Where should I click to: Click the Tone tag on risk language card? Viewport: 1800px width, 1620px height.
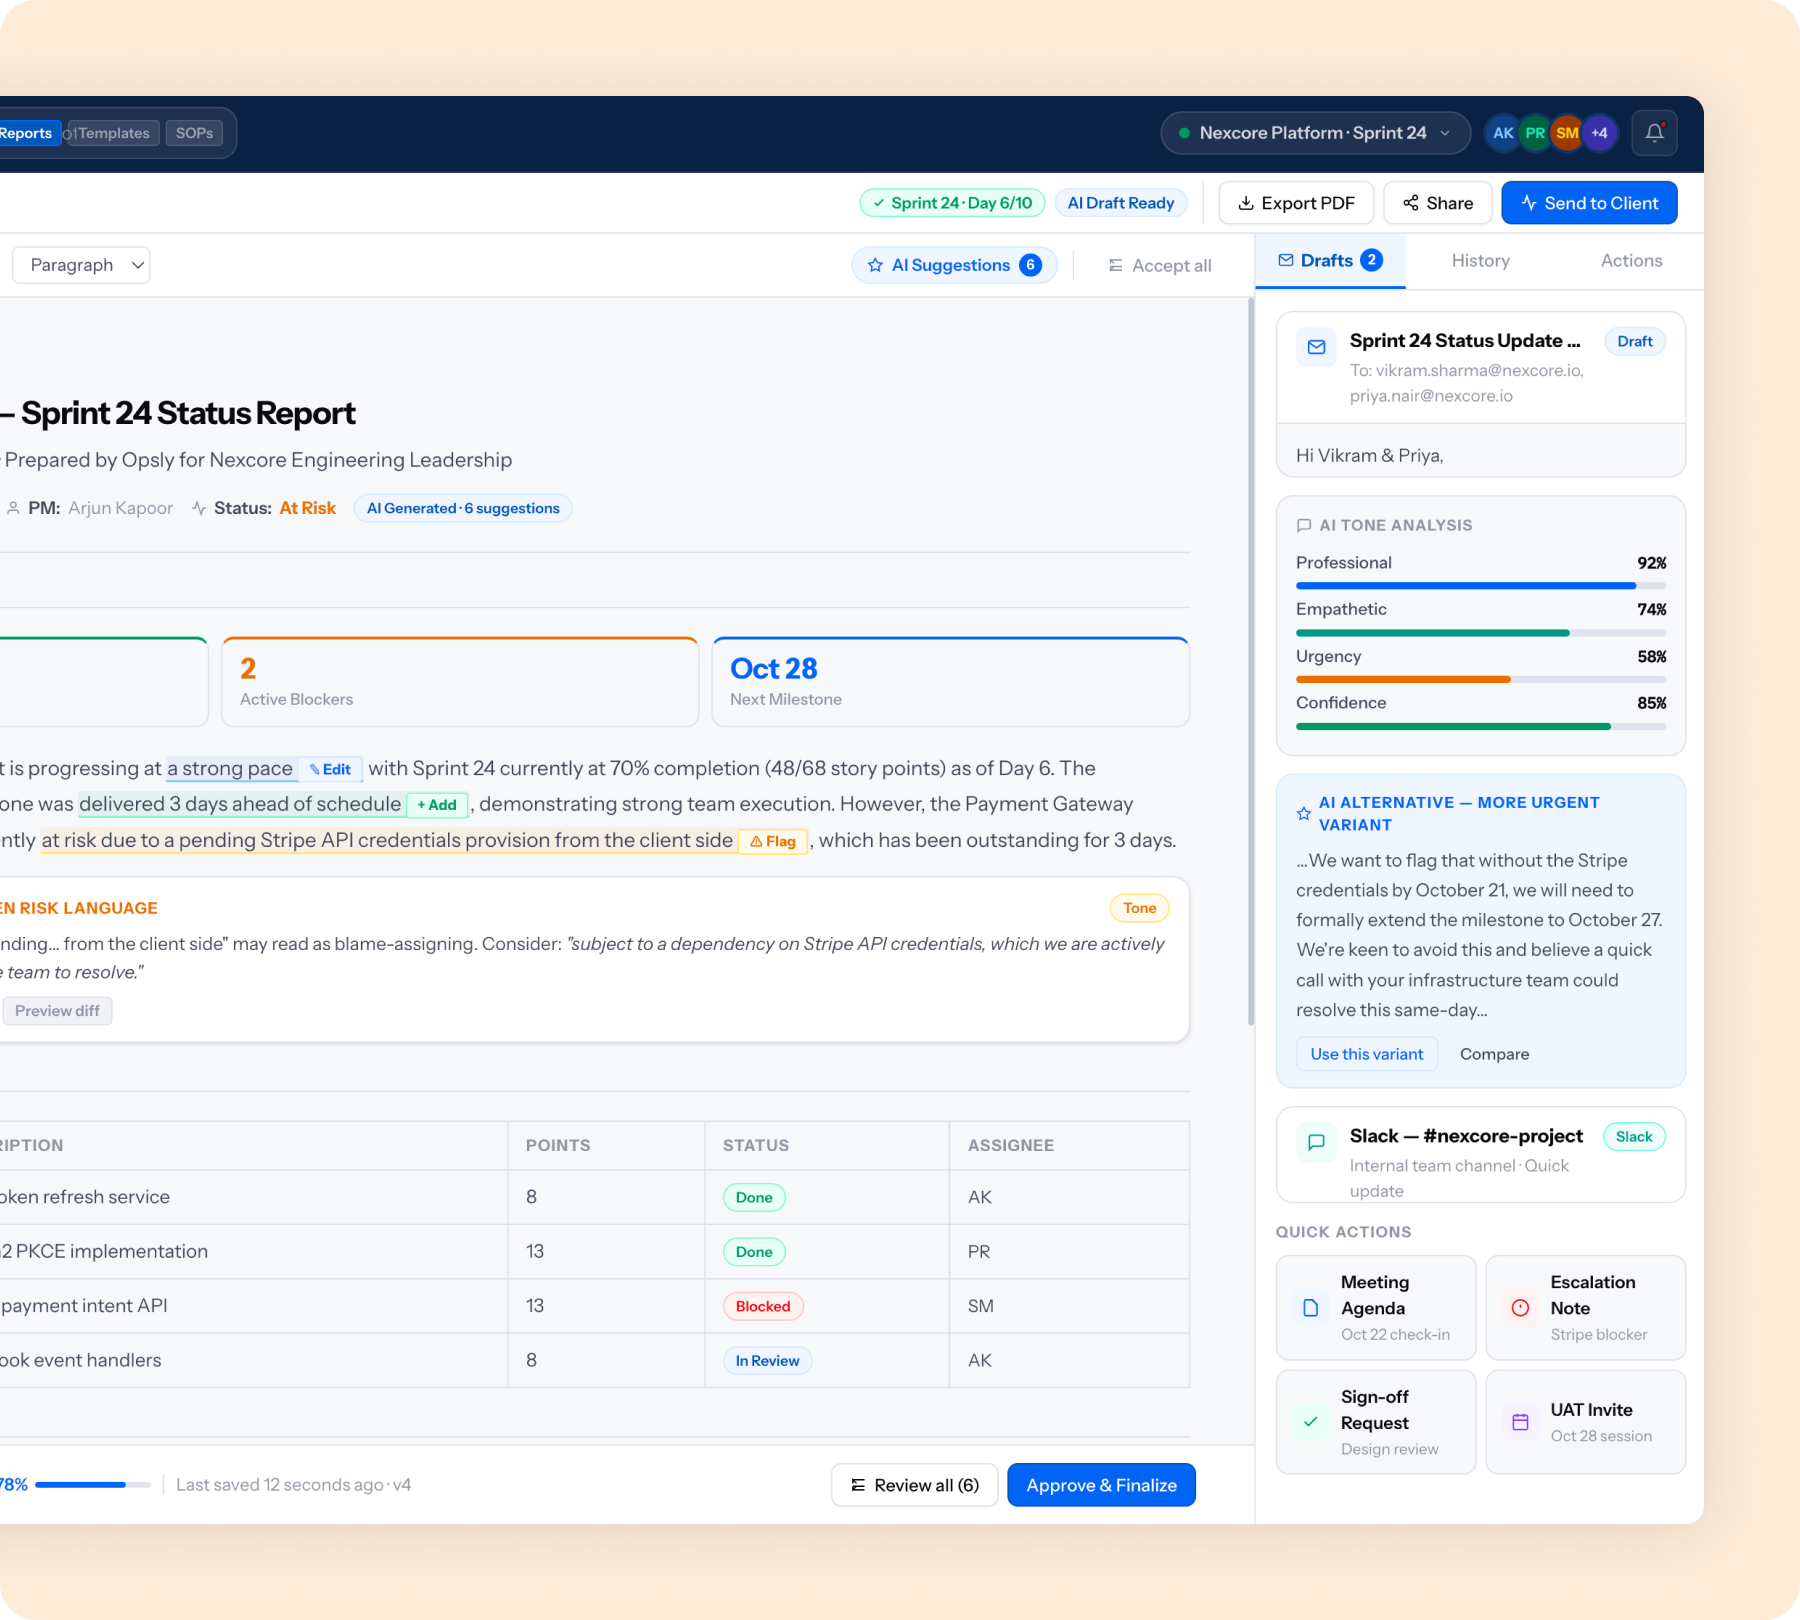point(1139,908)
